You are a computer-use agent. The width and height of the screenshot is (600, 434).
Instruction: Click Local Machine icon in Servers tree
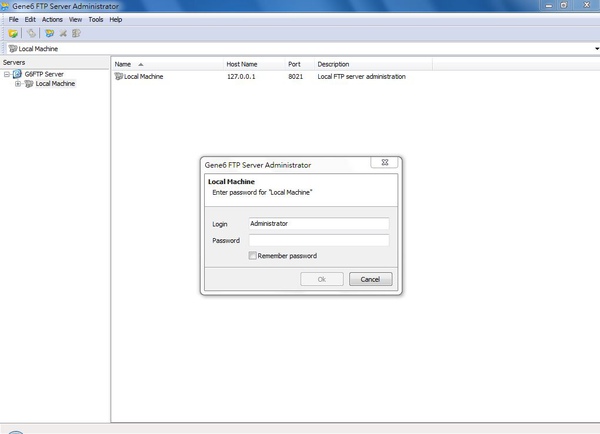[x=29, y=84]
